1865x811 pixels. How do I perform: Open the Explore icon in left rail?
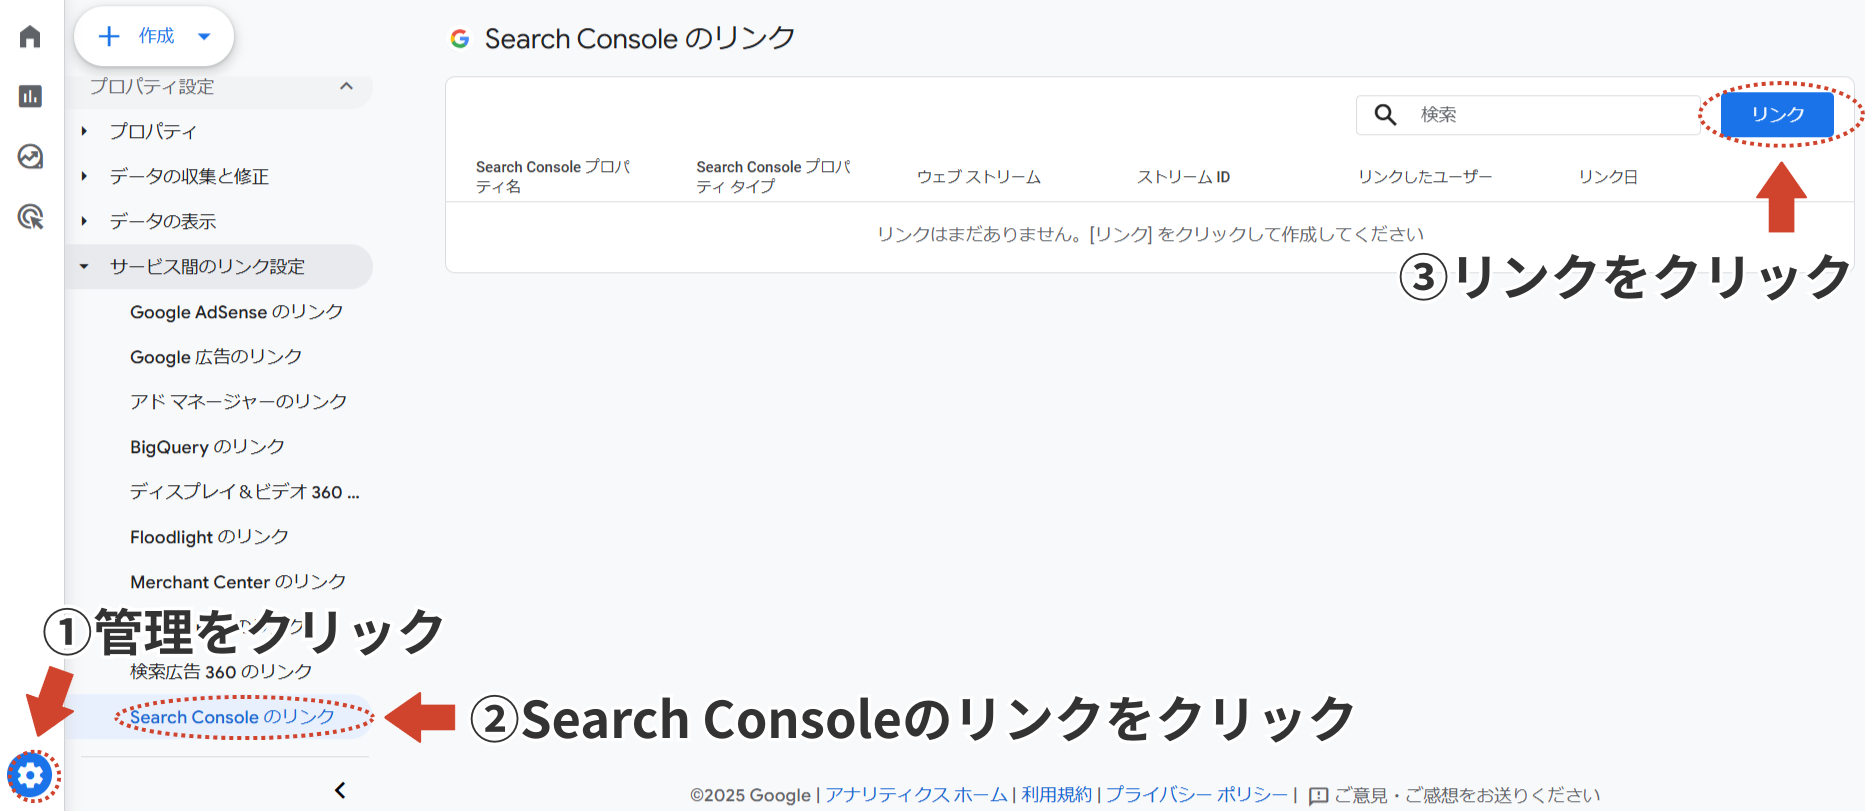[30, 156]
